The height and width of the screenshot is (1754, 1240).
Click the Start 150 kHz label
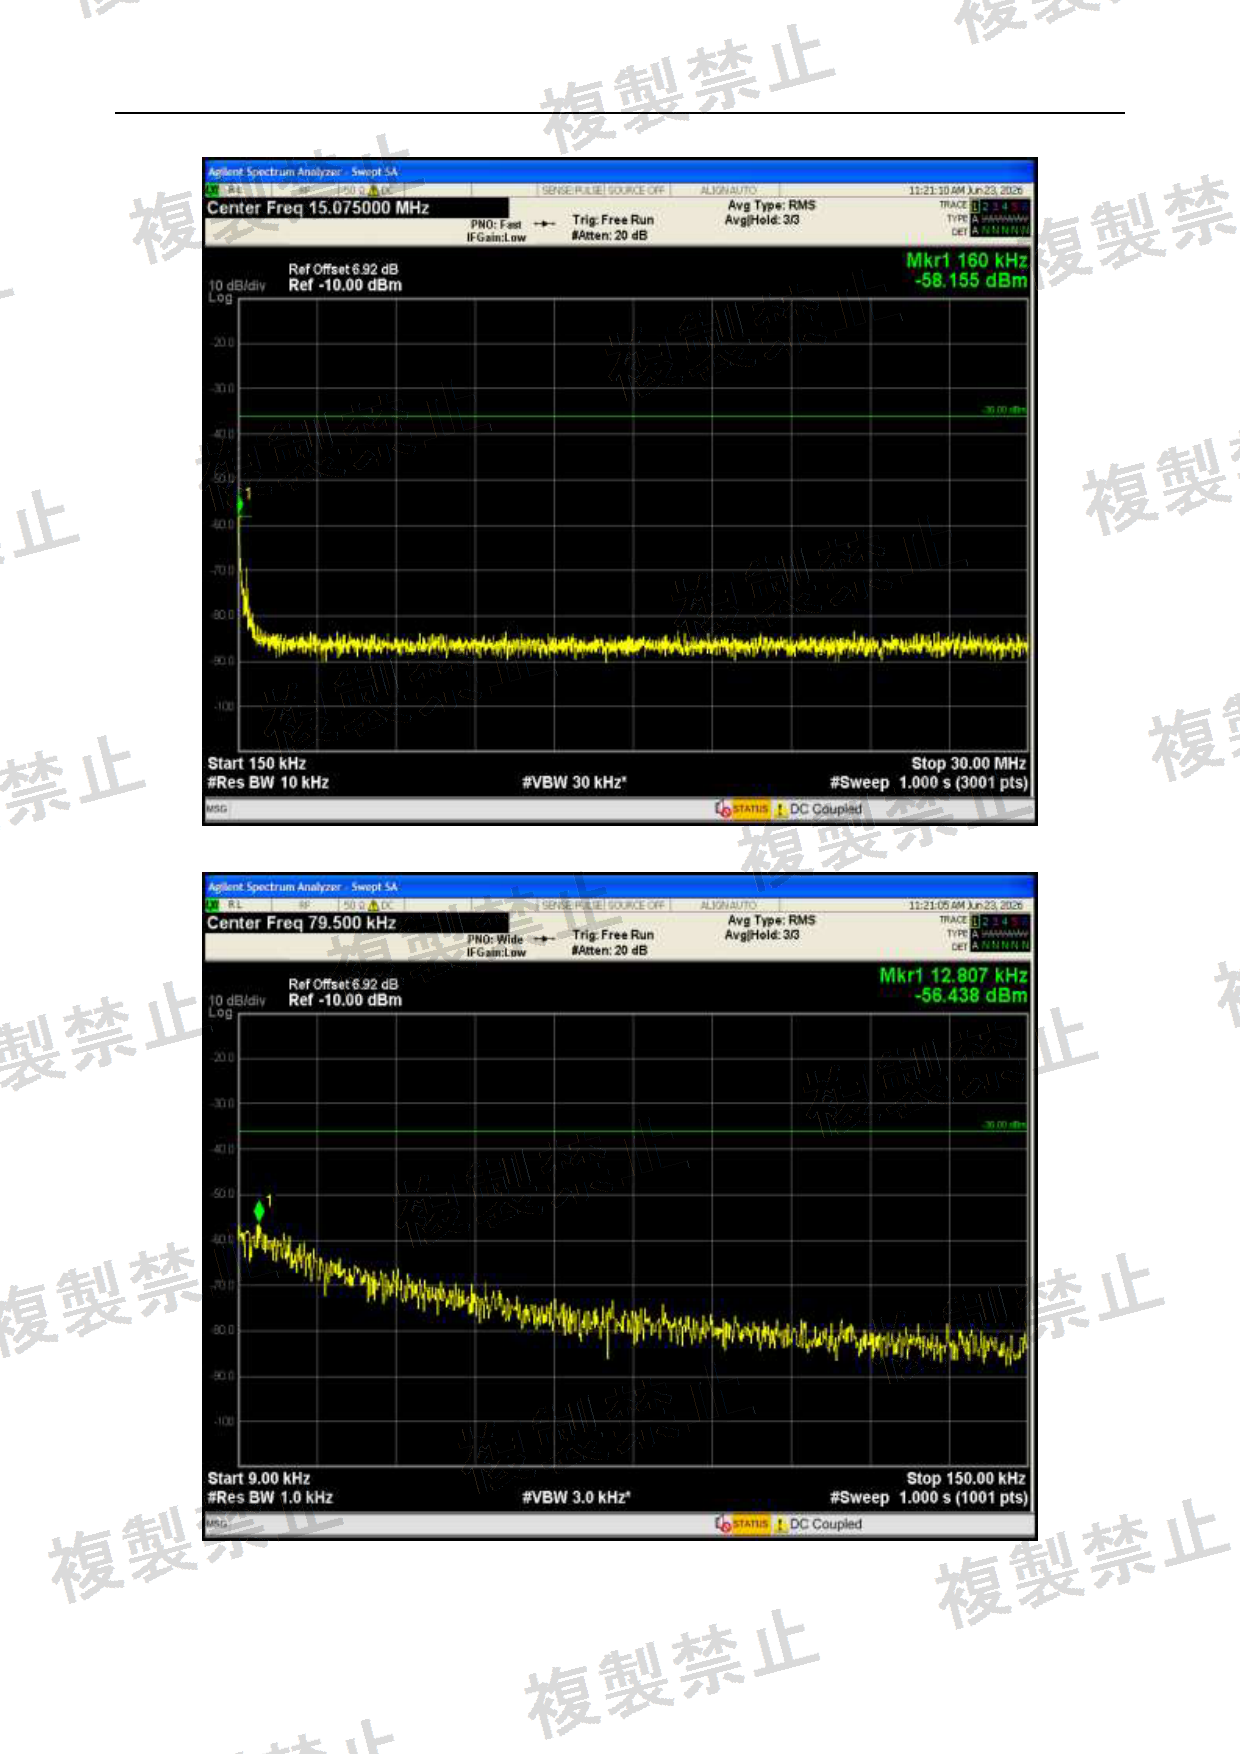pos(257,763)
